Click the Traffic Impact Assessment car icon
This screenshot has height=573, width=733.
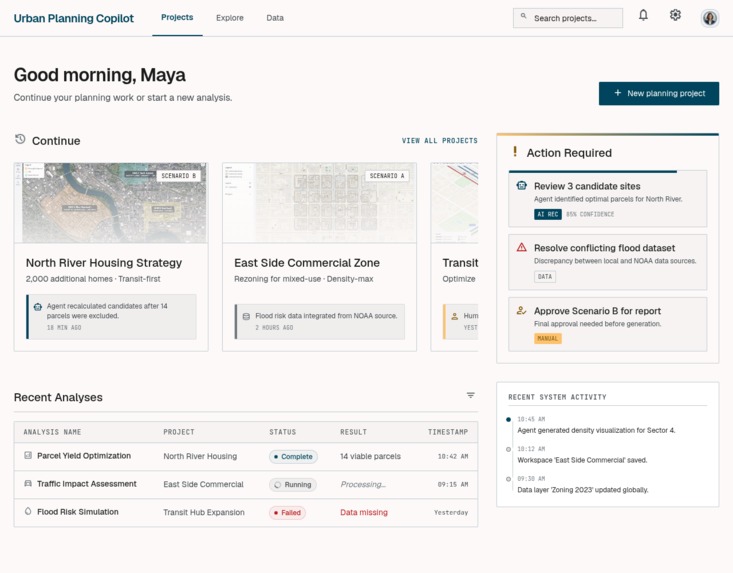click(x=28, y=483)
